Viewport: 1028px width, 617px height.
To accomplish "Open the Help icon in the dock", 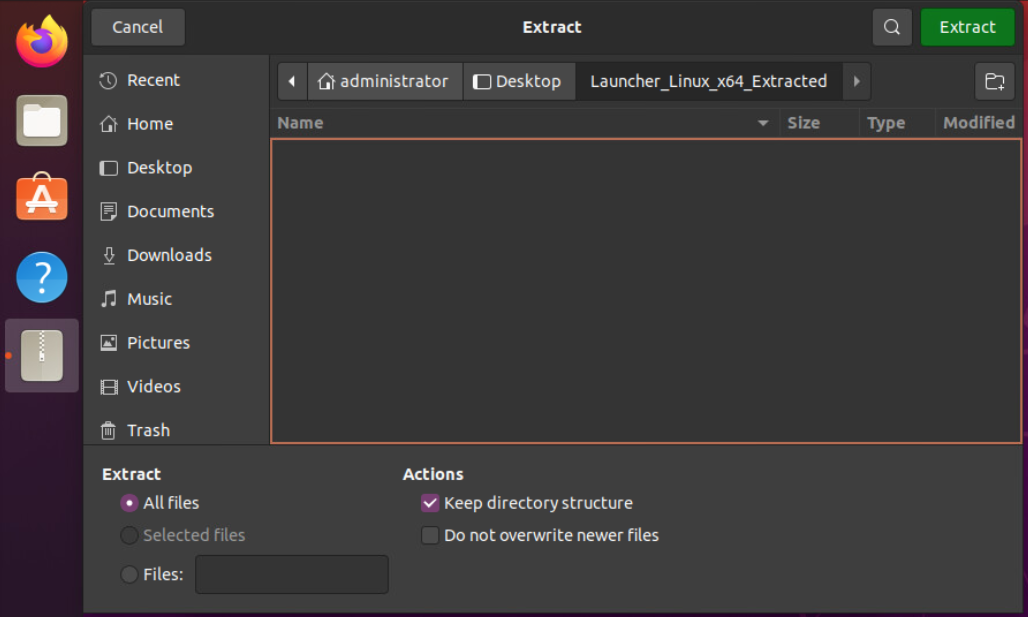I will coord(42,277).
